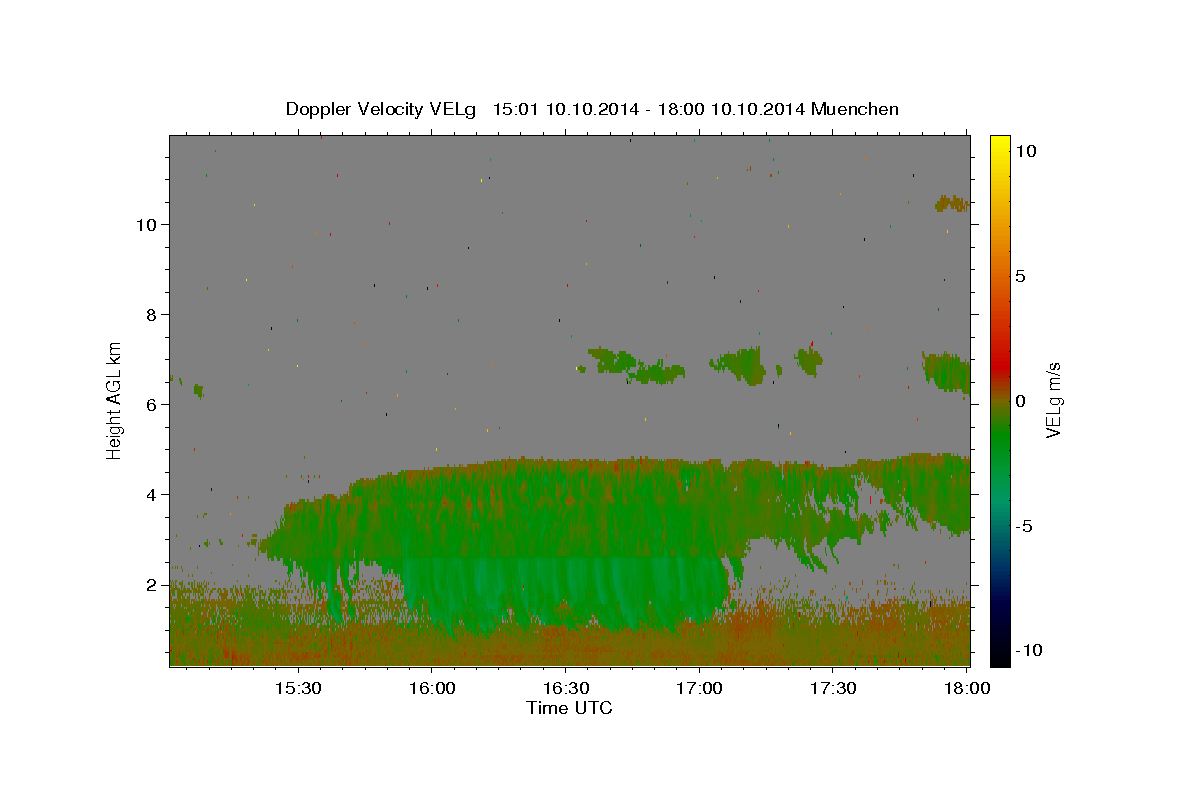1200x800 pixels.
Task: Click the 17:00 time tick label
Action: 699,689
